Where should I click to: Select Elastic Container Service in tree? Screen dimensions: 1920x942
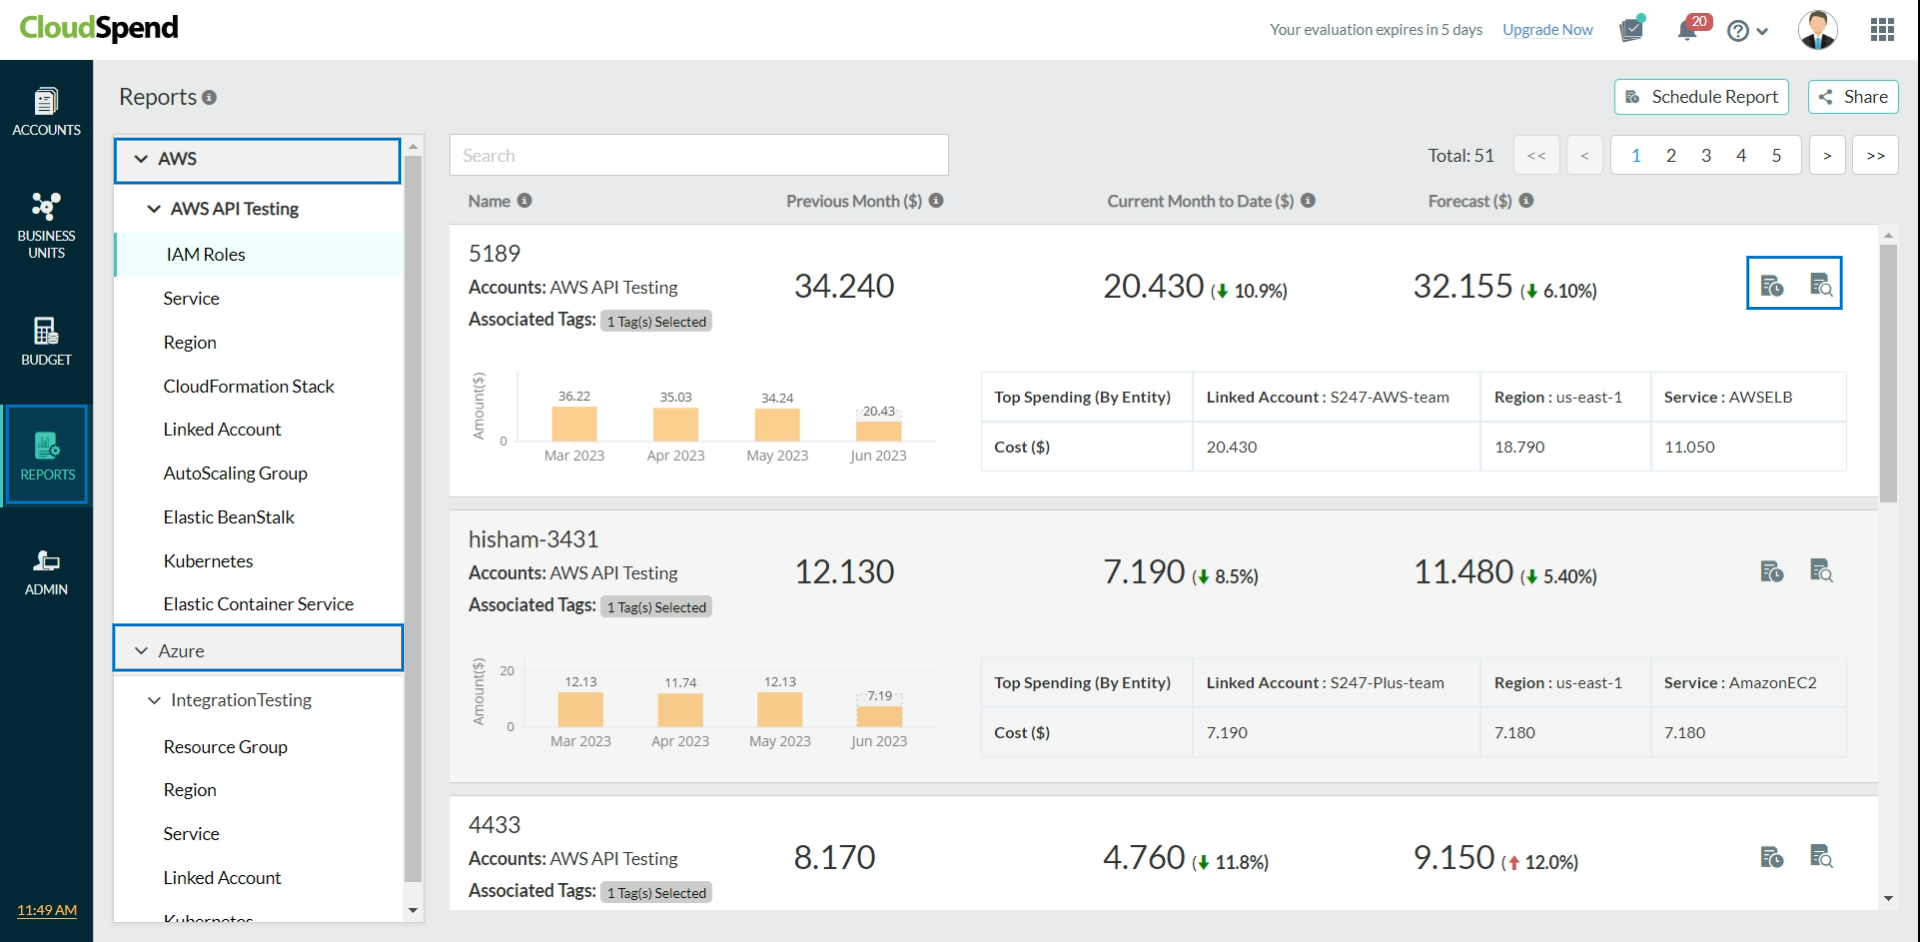pyautogui.click(x=258, y=604)
